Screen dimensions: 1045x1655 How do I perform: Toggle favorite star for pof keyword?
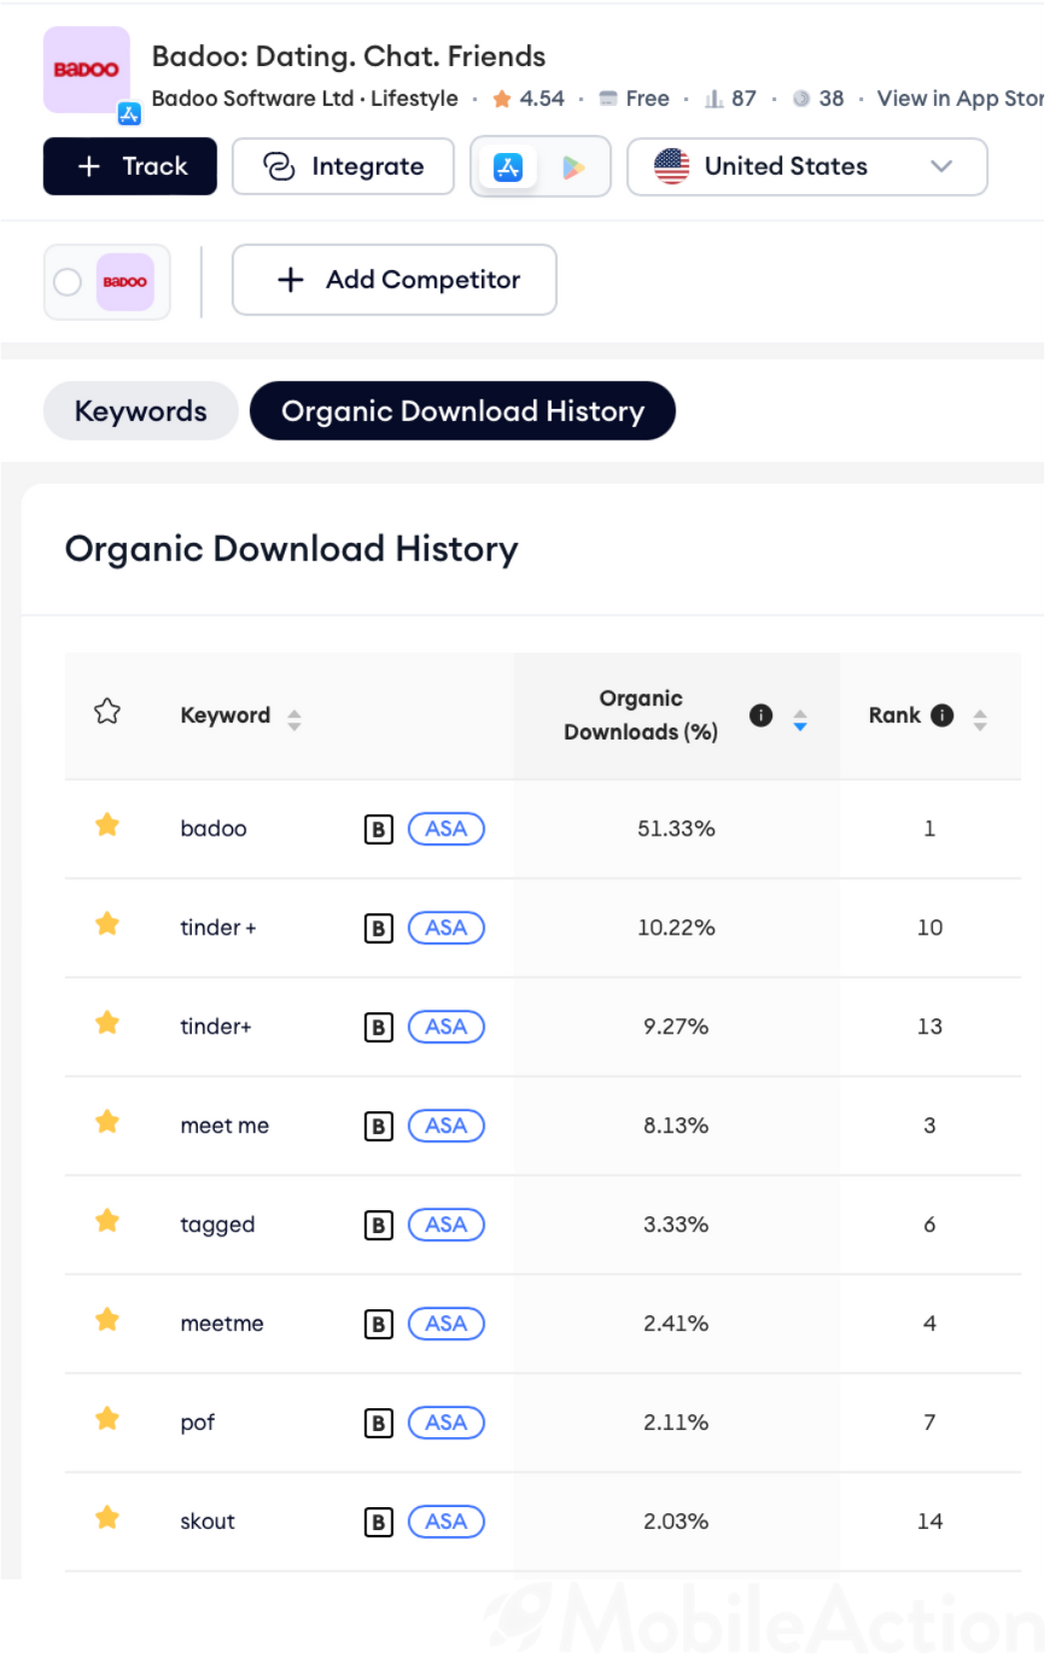[107, 1419]
